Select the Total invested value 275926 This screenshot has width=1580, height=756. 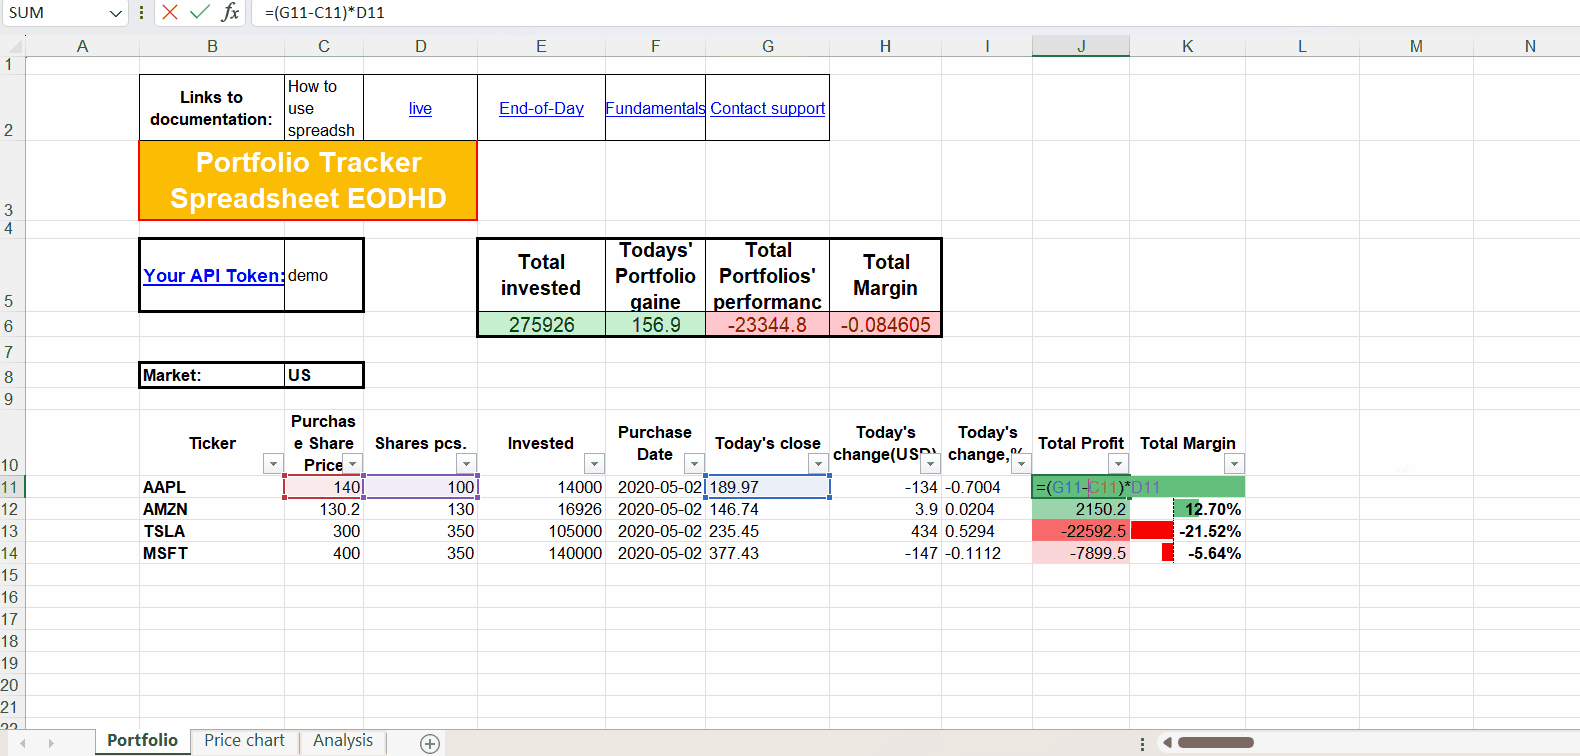[541, 325]
